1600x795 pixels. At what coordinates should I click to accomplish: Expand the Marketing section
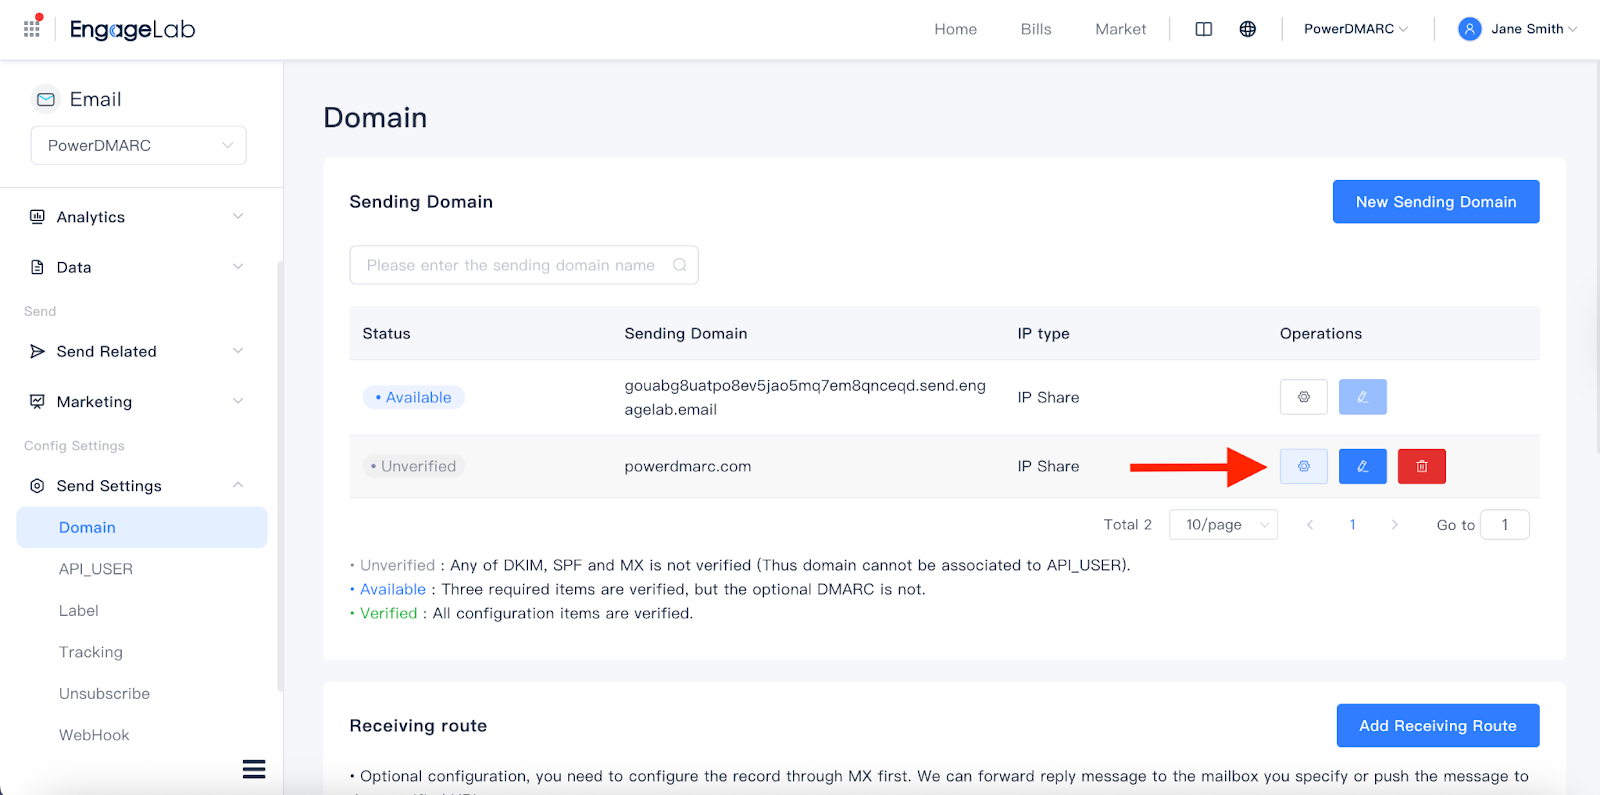[238, 401]
